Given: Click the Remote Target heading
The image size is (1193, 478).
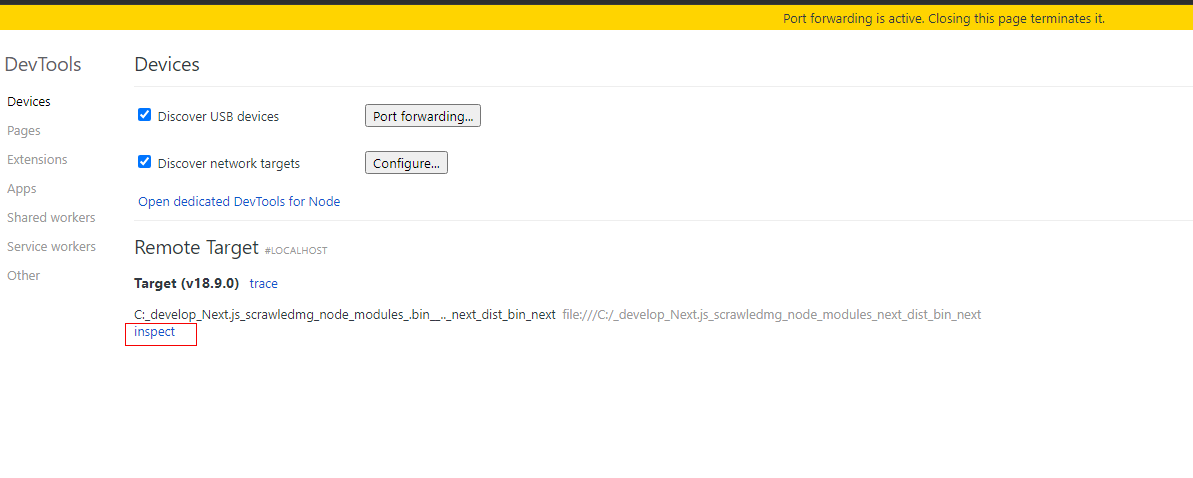Looking at the screenshot, I should coord(196,247).
